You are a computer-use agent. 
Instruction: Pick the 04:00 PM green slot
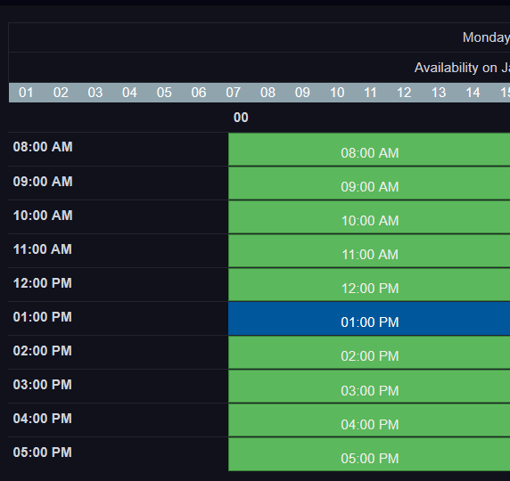369,420
